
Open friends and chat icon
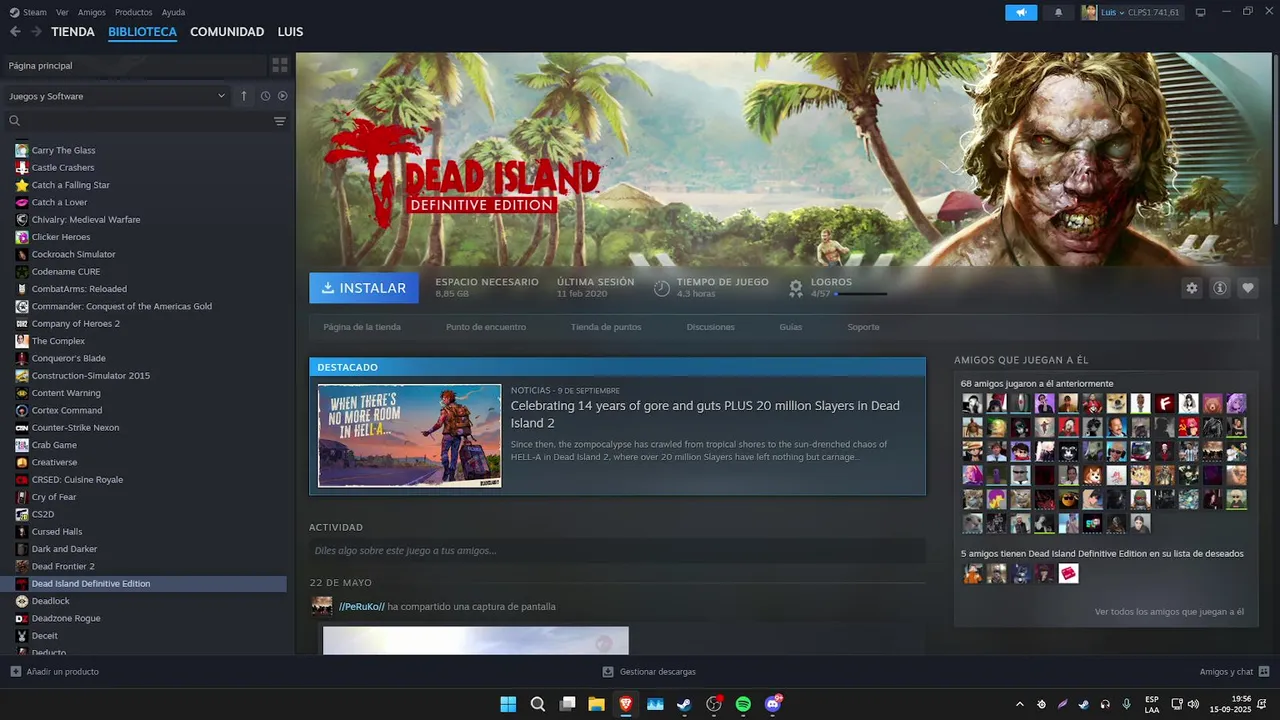click(x=1264, y=672)
